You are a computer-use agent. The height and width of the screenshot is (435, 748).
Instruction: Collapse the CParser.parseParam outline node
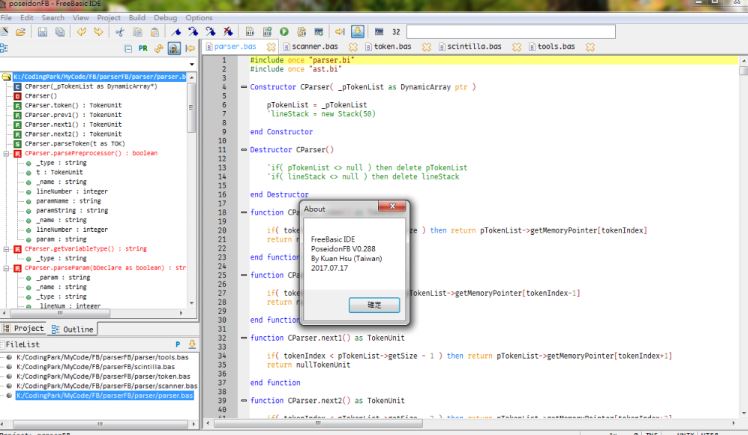[x=6, y=268]
